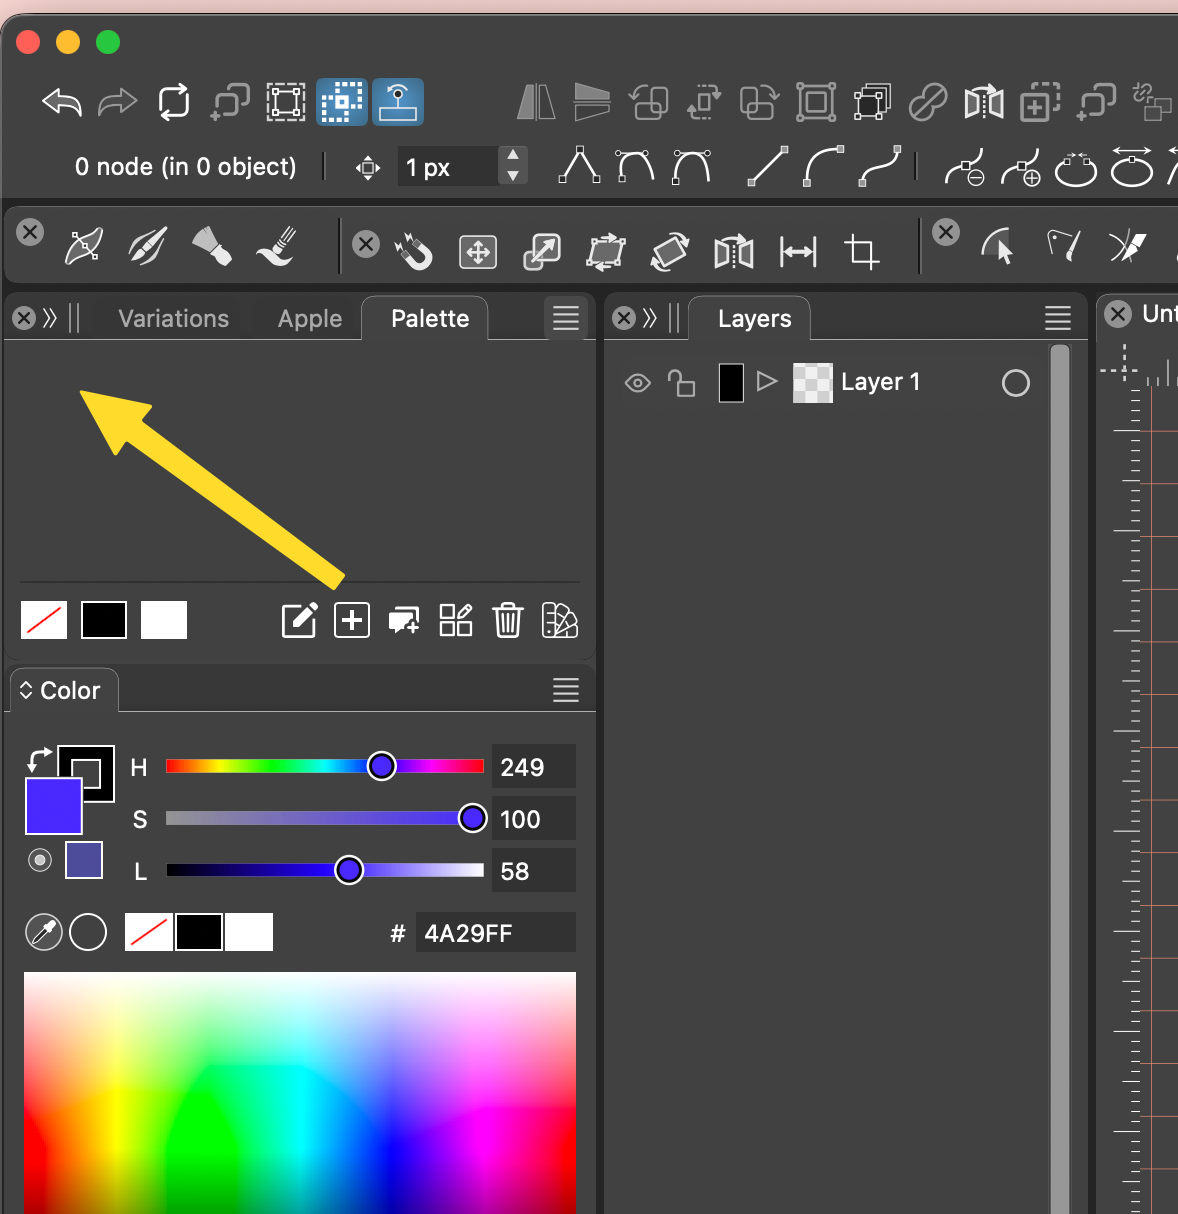Click the swap fill and stroke arrows
This screenshot has width=1178, height=1214.
pyautogui.click(x=39, y=759)
